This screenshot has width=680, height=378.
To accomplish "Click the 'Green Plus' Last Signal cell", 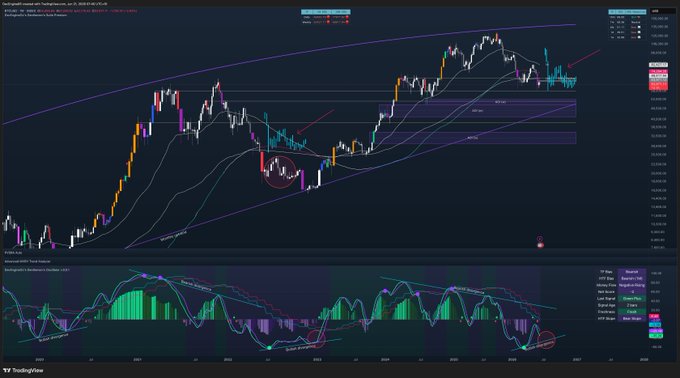I will point(632,299).
